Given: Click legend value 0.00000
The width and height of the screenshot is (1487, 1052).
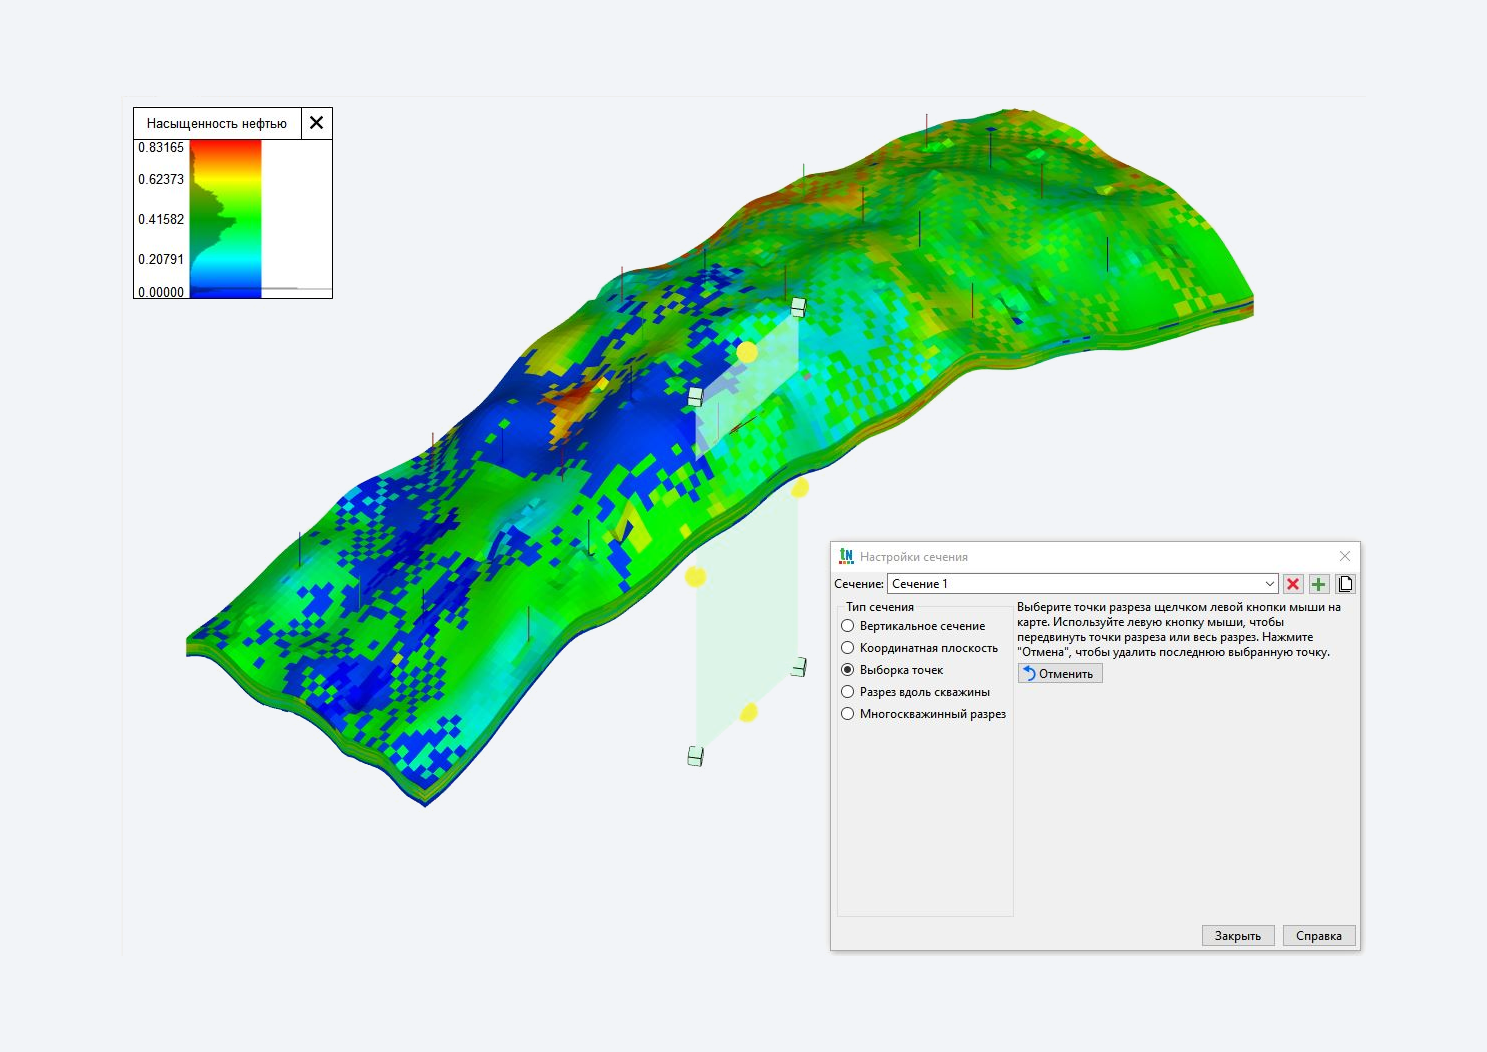Looking at the screenshot, I should [x=161, y=292].
